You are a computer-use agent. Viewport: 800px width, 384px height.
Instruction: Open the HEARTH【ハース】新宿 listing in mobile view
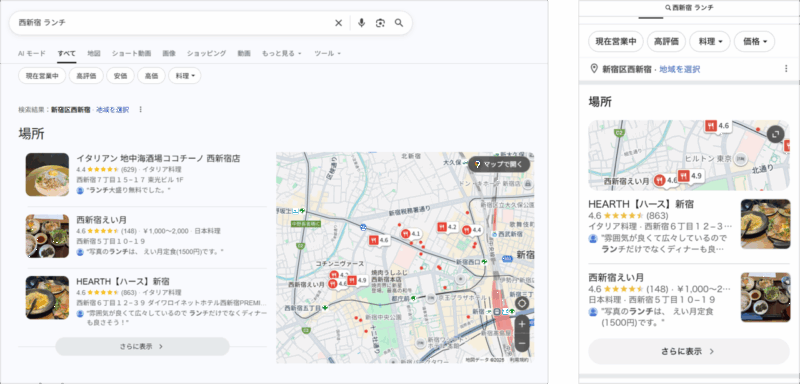641,204
